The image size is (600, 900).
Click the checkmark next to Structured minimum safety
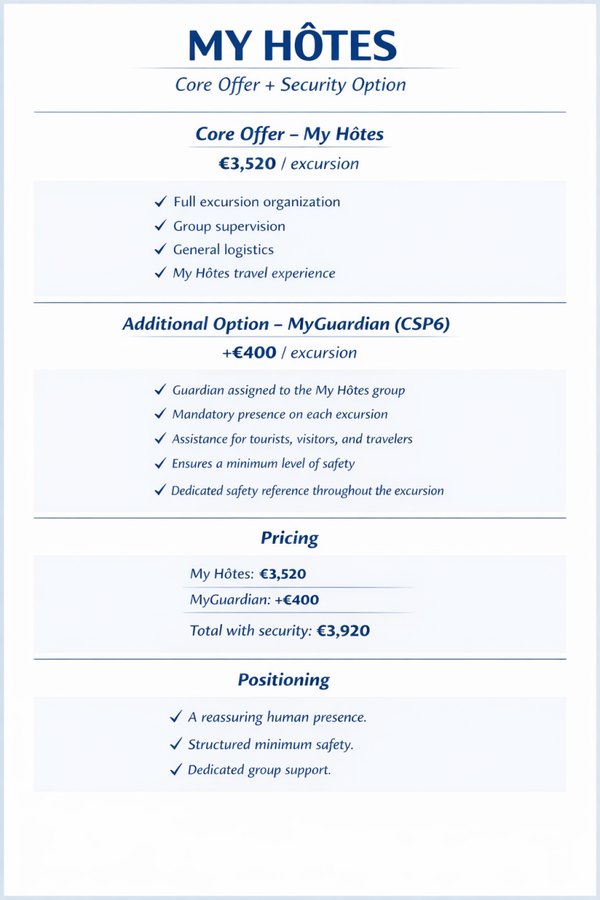(176, 744)
